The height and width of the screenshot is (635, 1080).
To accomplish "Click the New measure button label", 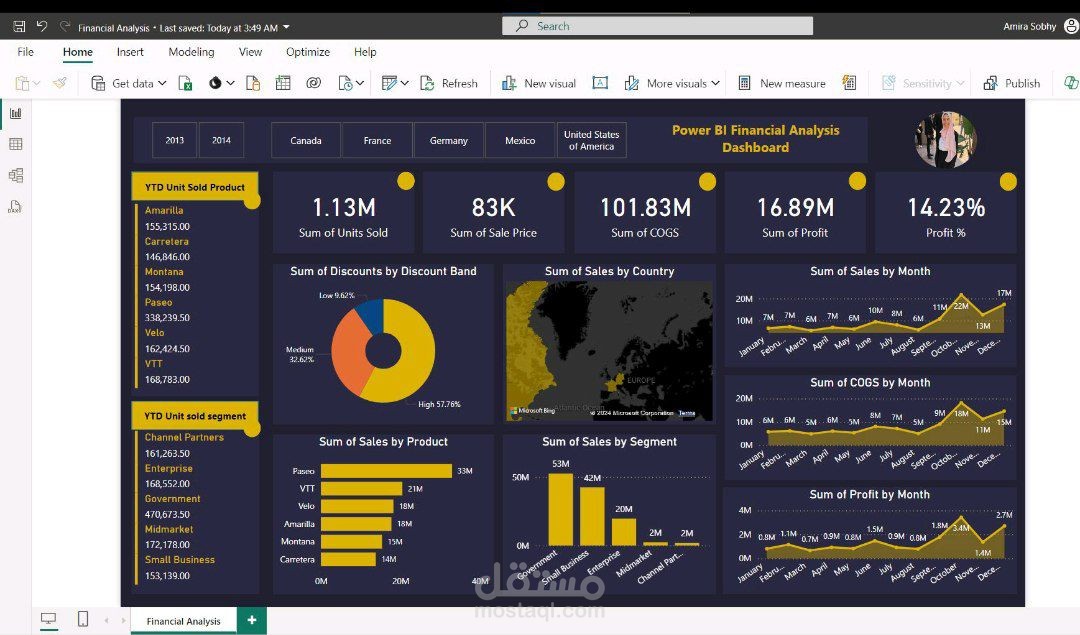I will pos(793,83).
